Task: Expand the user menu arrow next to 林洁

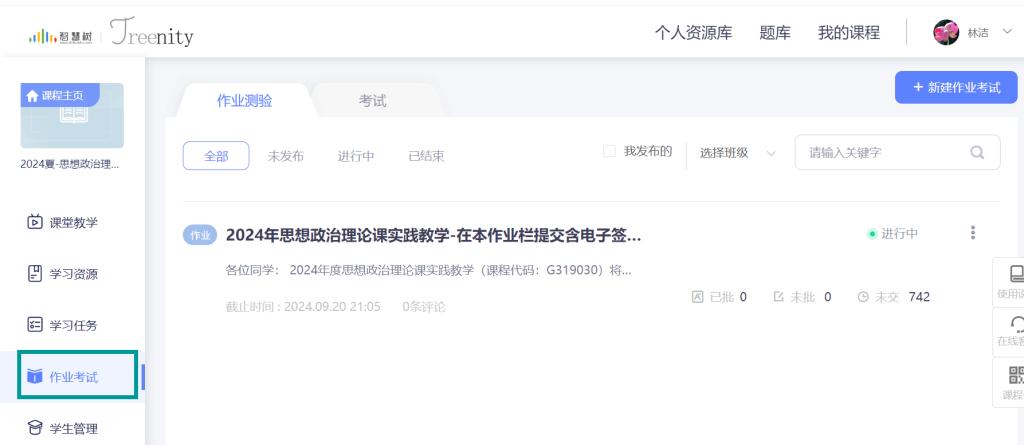Action: coord(1006,33)
